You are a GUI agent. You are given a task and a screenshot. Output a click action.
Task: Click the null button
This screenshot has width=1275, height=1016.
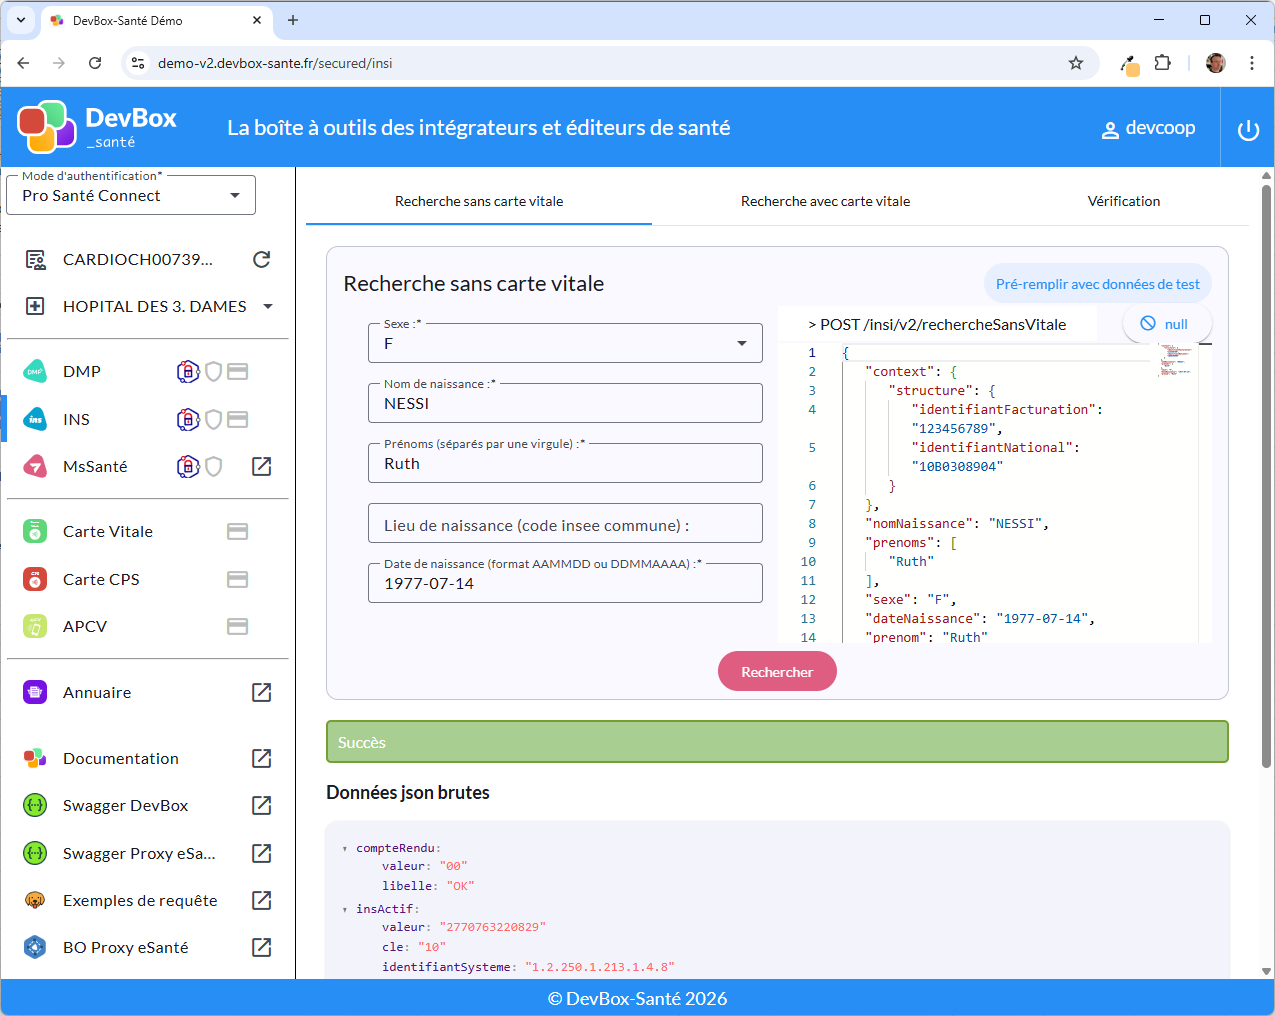1166,324
